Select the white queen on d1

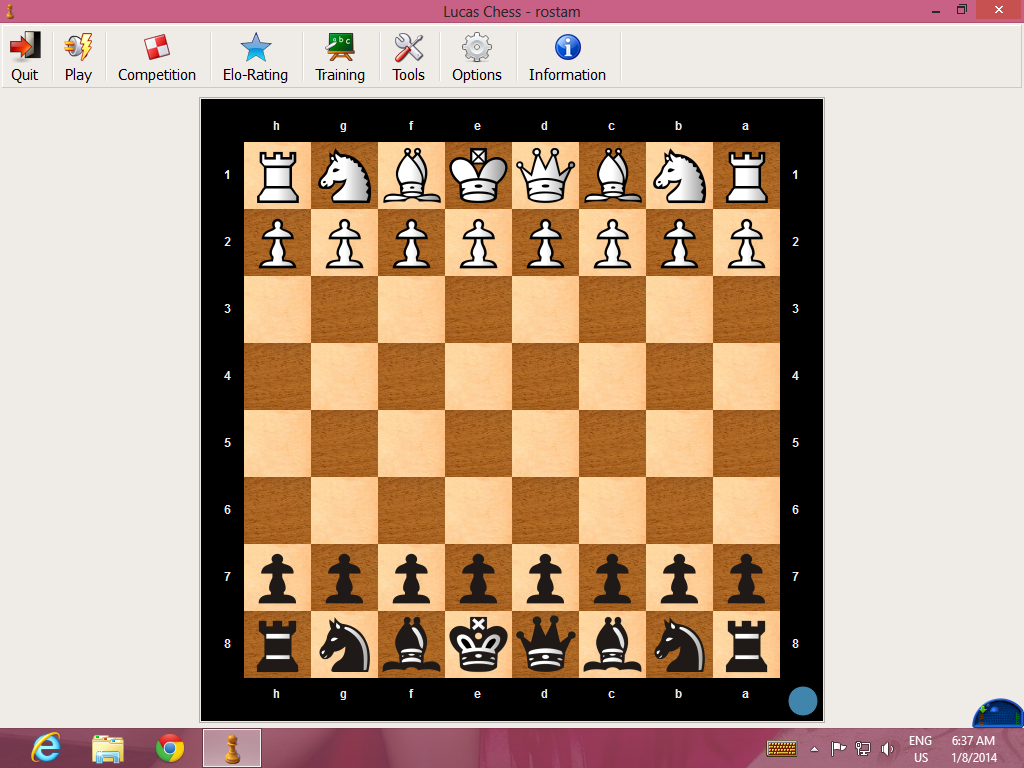[x=545, y=175]
